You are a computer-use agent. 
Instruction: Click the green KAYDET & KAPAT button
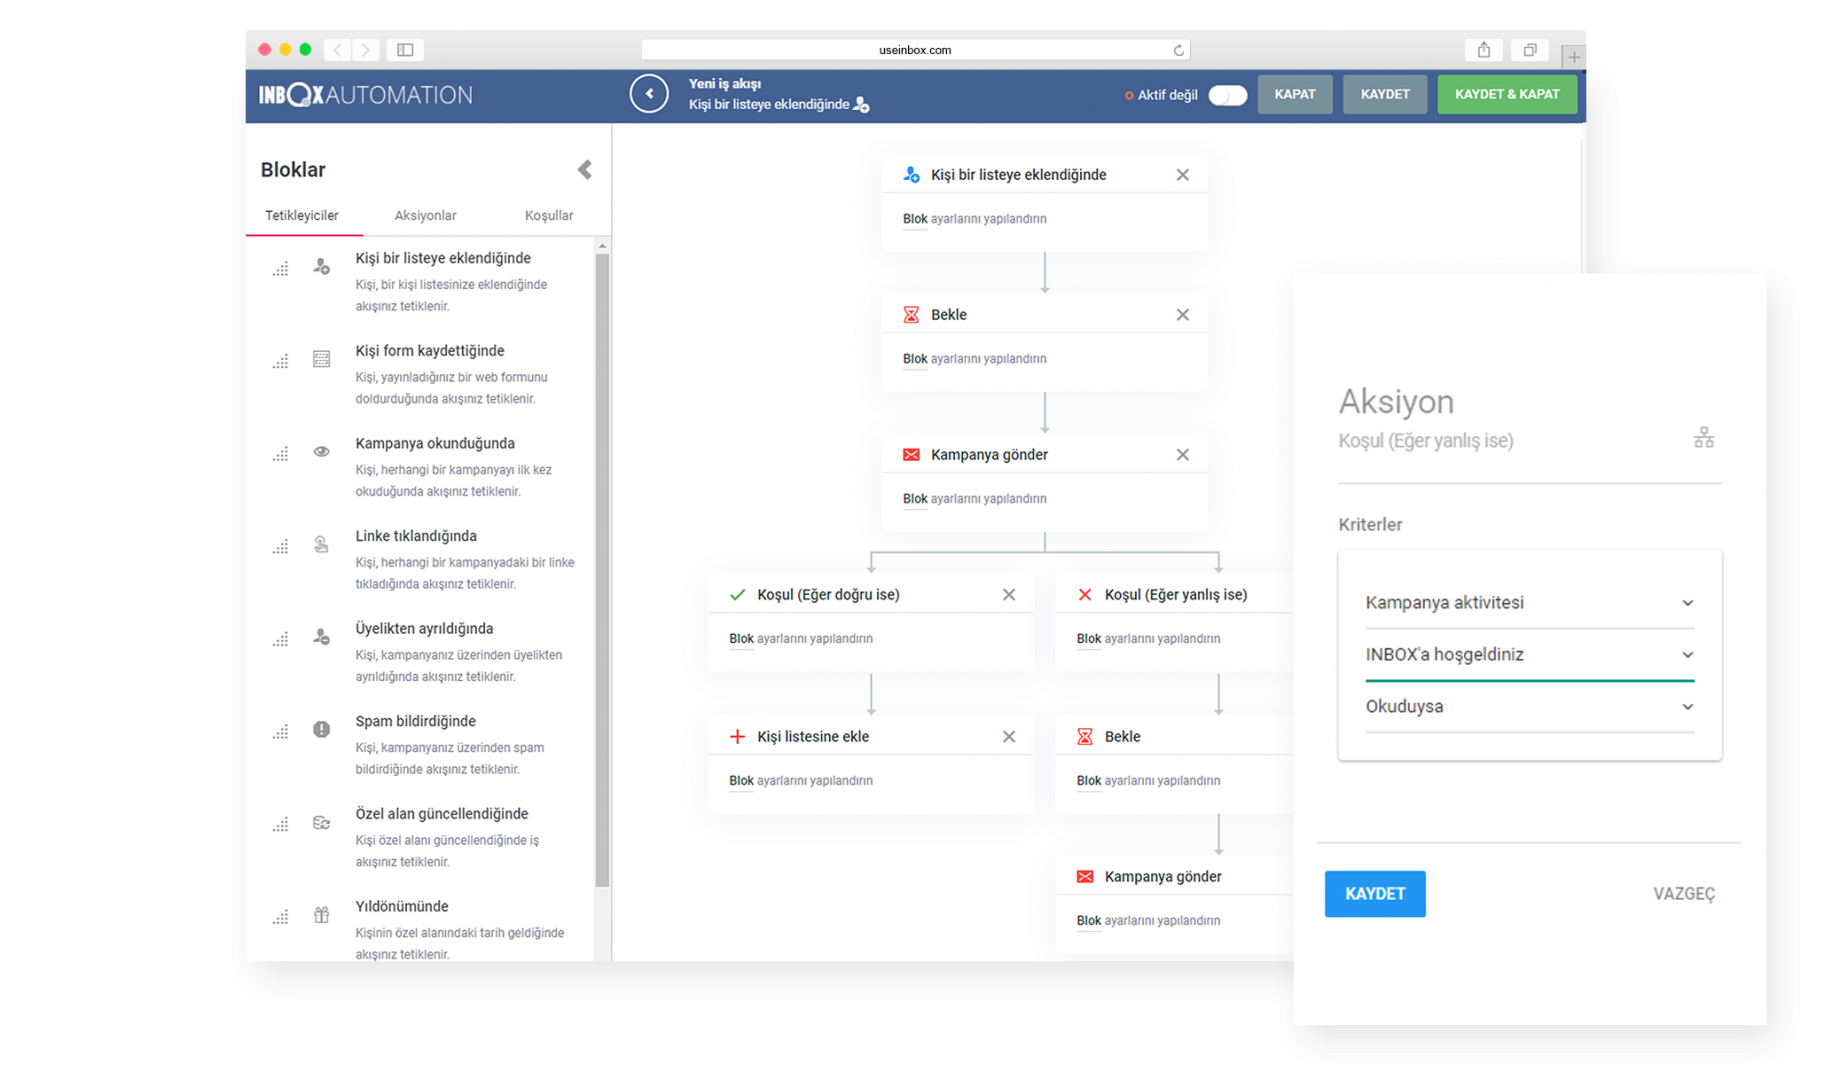click(1506, 95)
